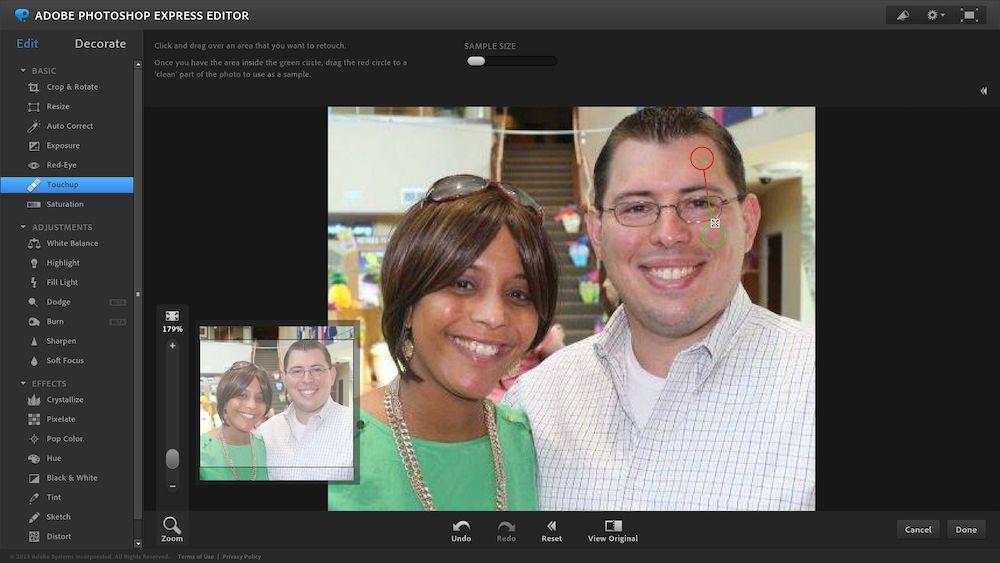Viewport: 1000px width, 563px height.
Task: Toggle fit-to-screen icon above 179%
Action: 172,316
